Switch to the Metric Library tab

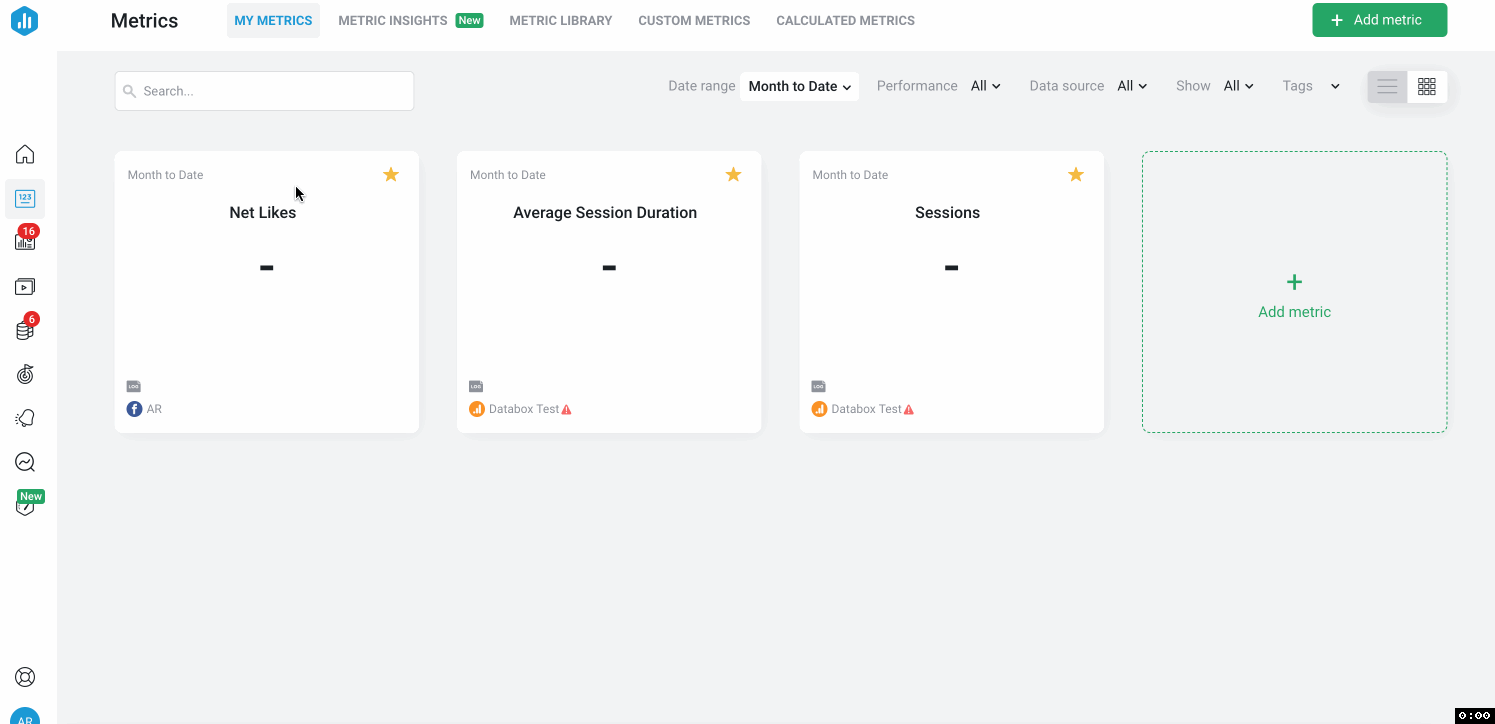coord(560,20)
